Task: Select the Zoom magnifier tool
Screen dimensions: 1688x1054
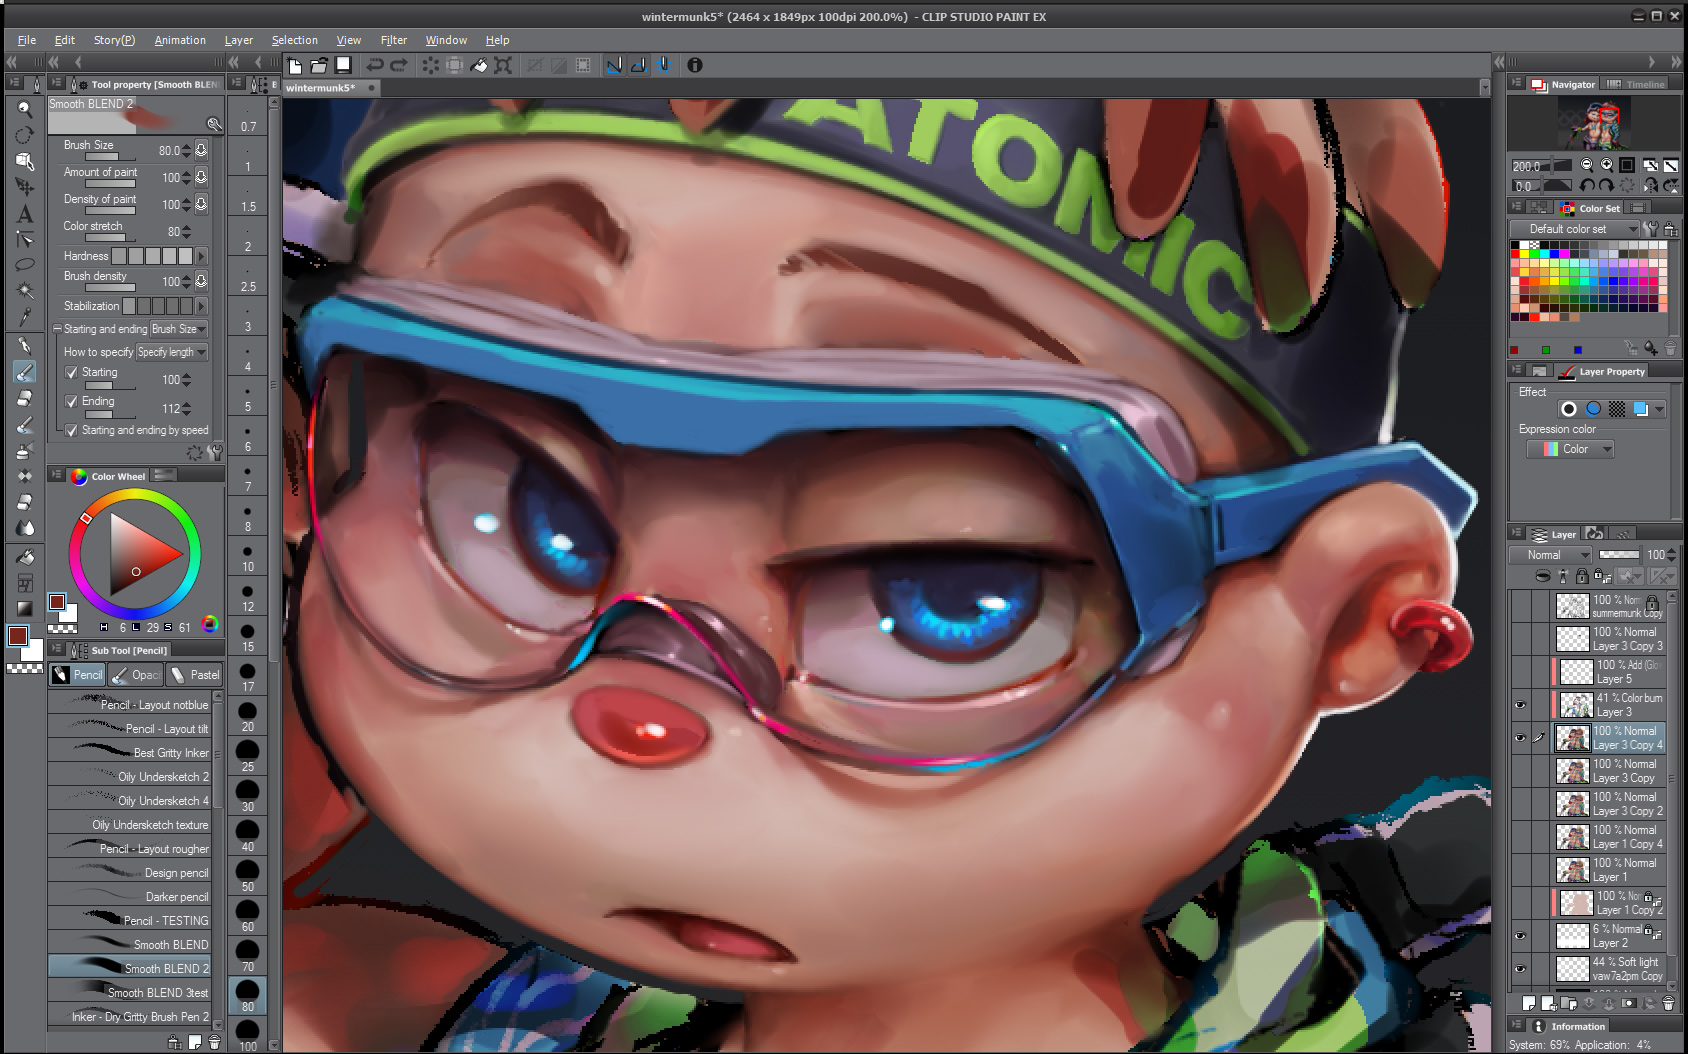Action: 25,109
